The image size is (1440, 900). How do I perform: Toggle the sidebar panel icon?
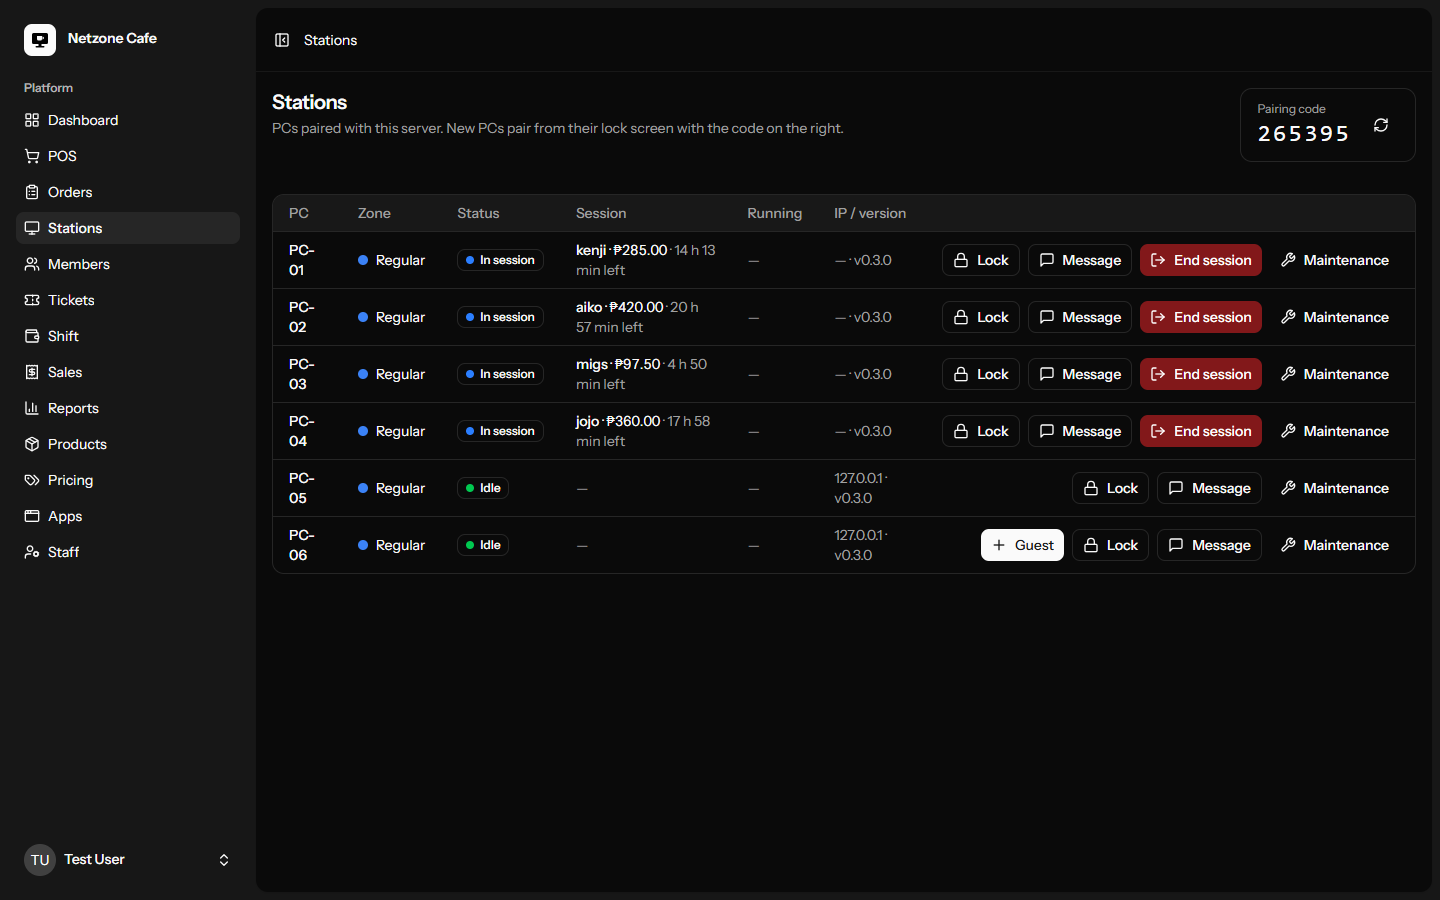tap(282, 40)
